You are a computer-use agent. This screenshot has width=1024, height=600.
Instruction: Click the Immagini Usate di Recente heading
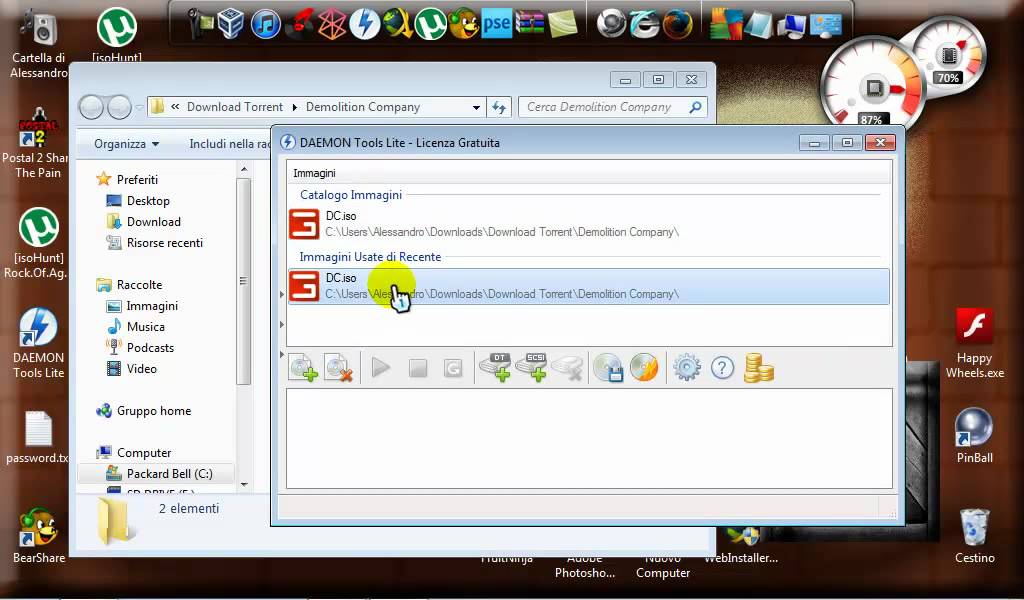(x=370, y=257)
